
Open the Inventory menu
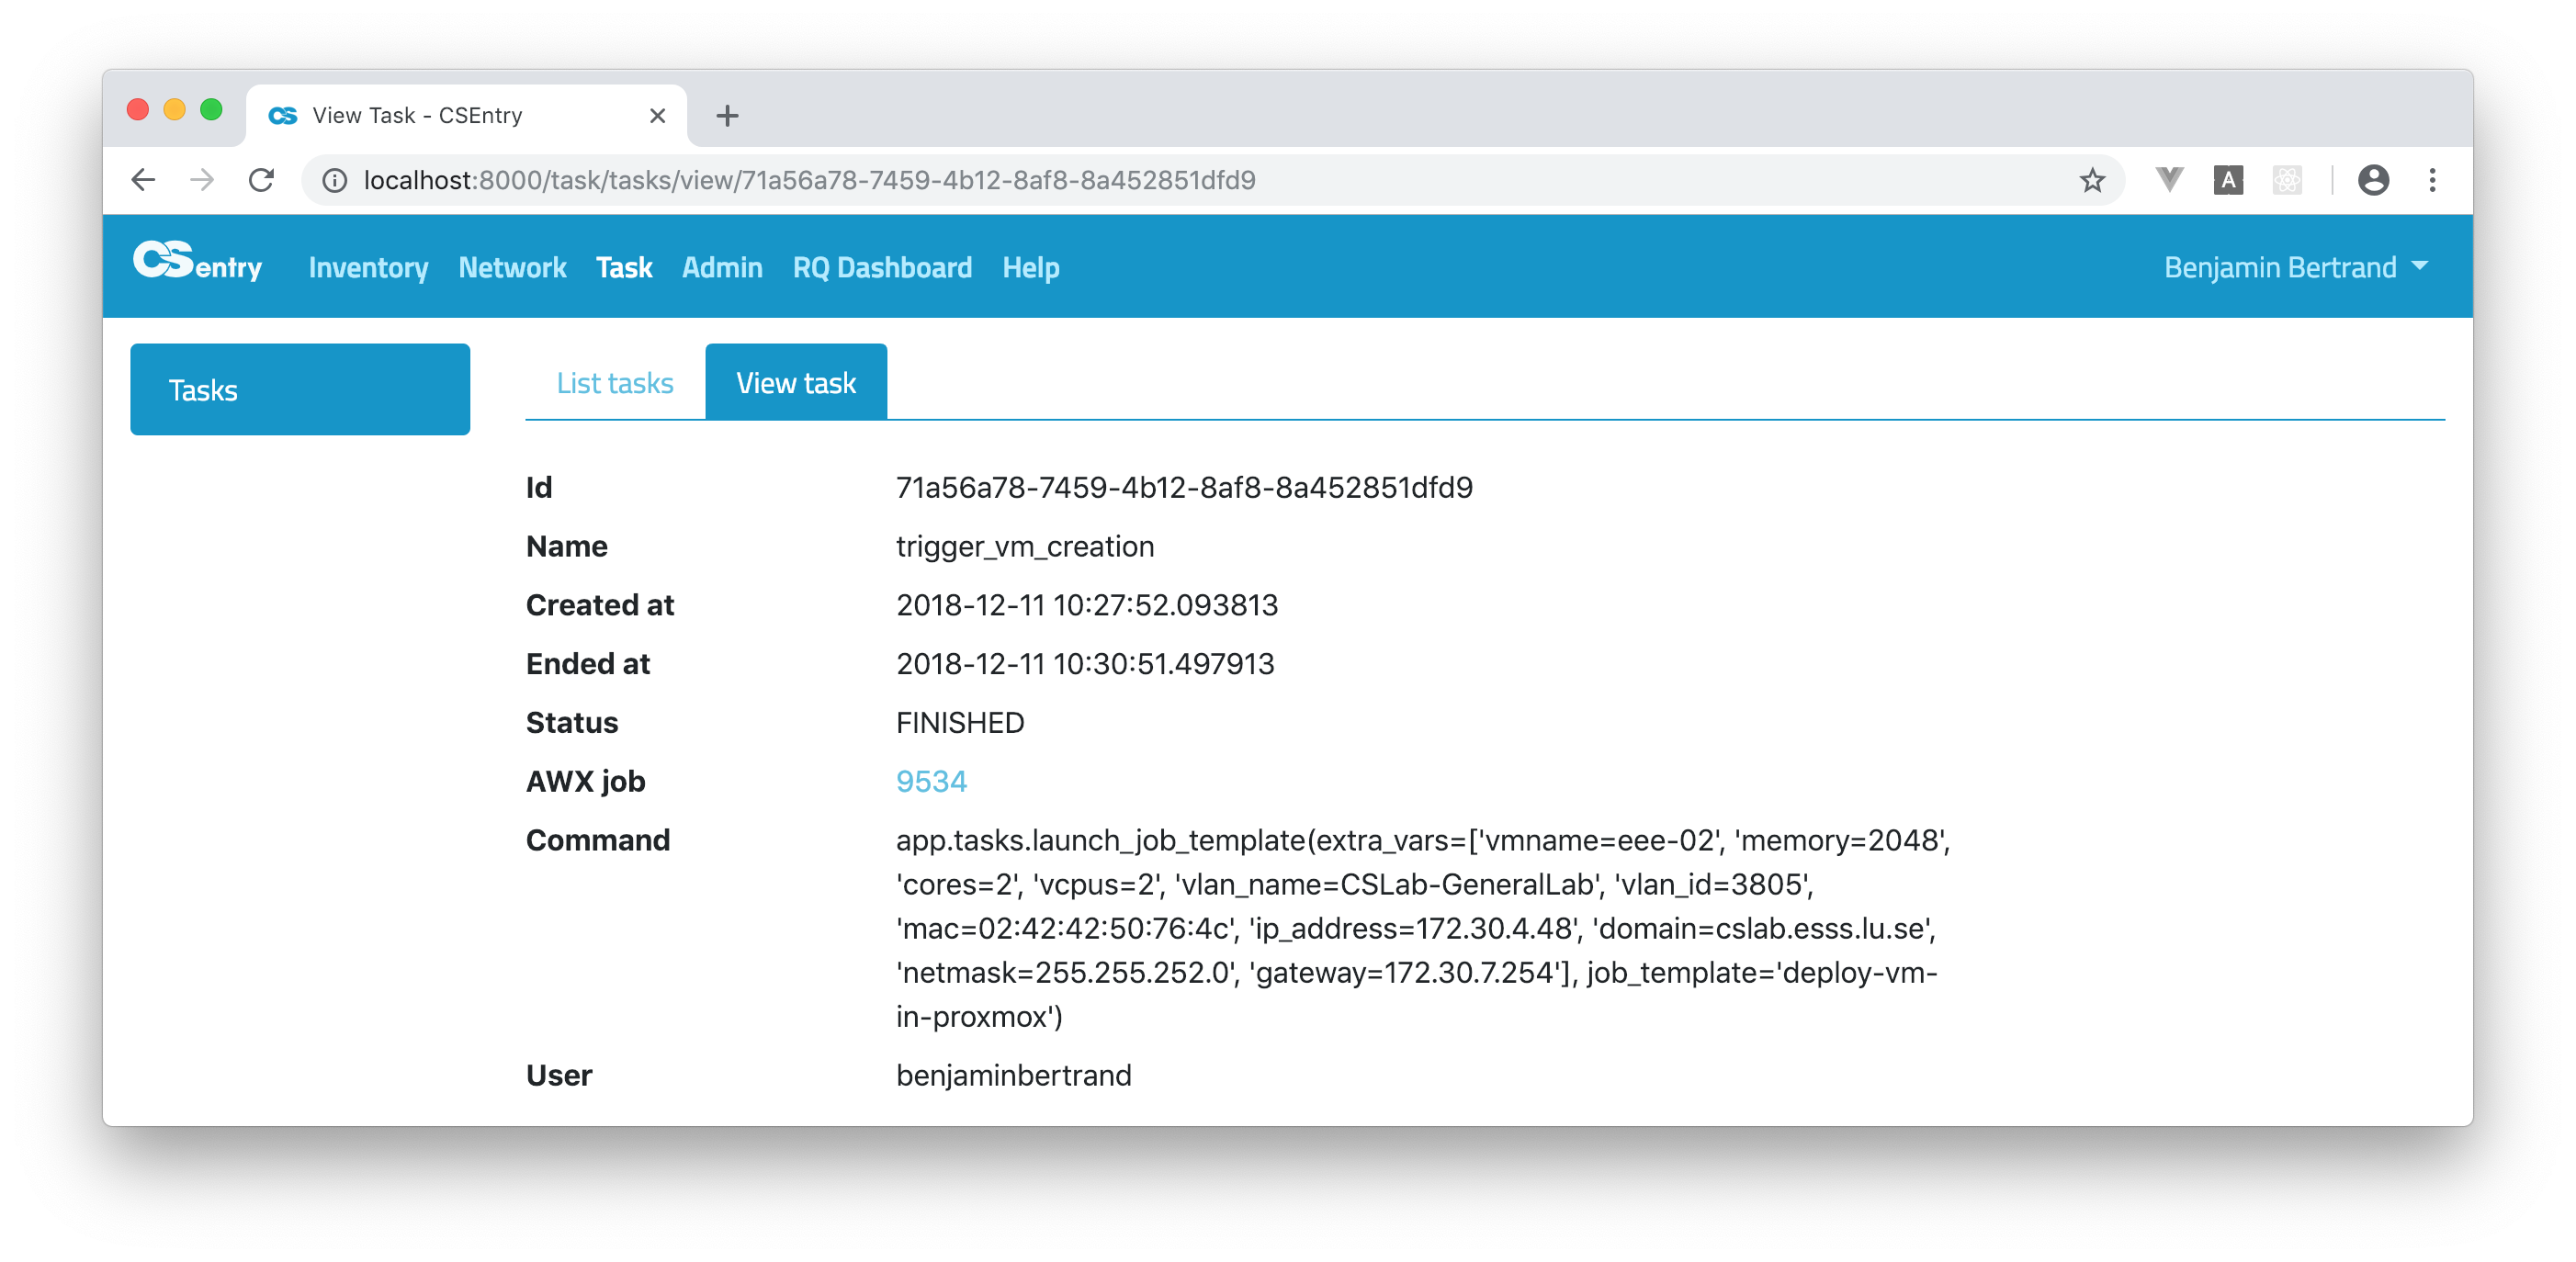point(368,267)
